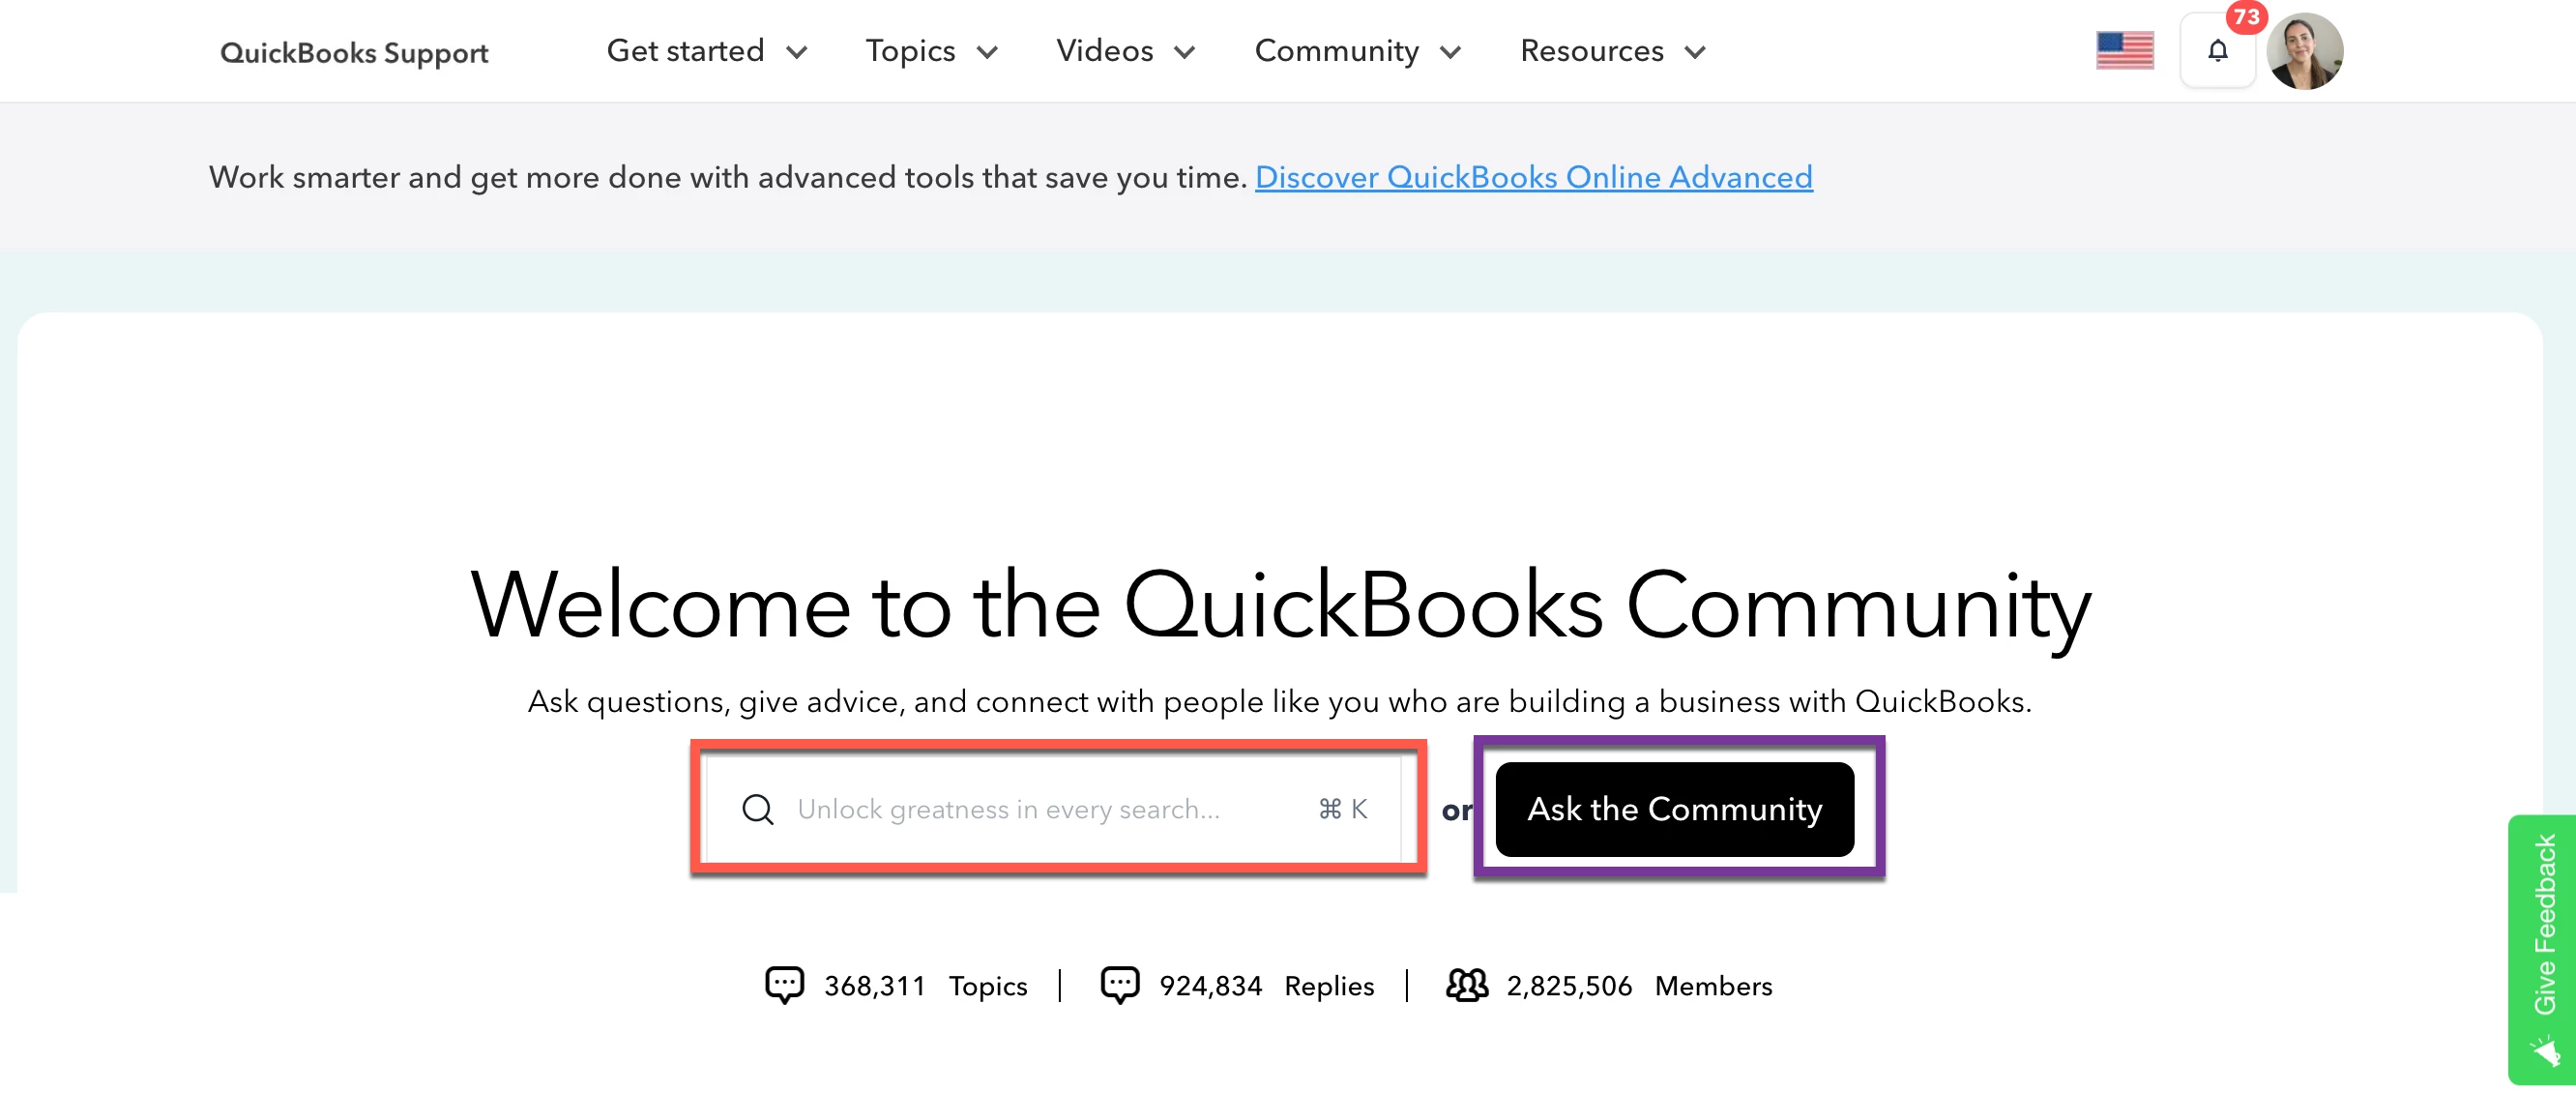Viewport: 2576px width, 1093px height.
Task: Click the 'Ask questions, give advice' subtitle
Action: (x=1279, y=702)
